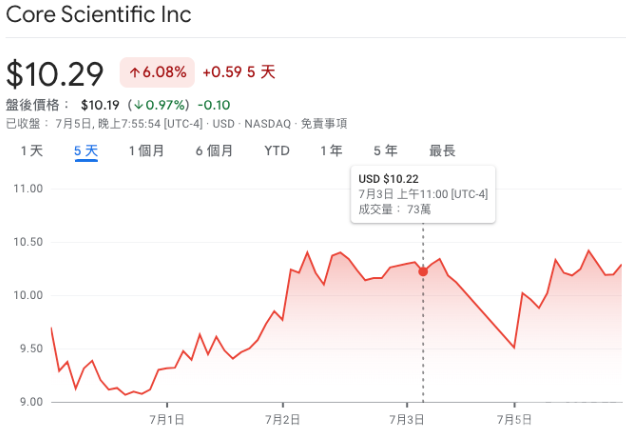The height and width of the screenshot is (434, 626).
Task: Click the 7月5日 date label on axis
Action: coord(514,420)
